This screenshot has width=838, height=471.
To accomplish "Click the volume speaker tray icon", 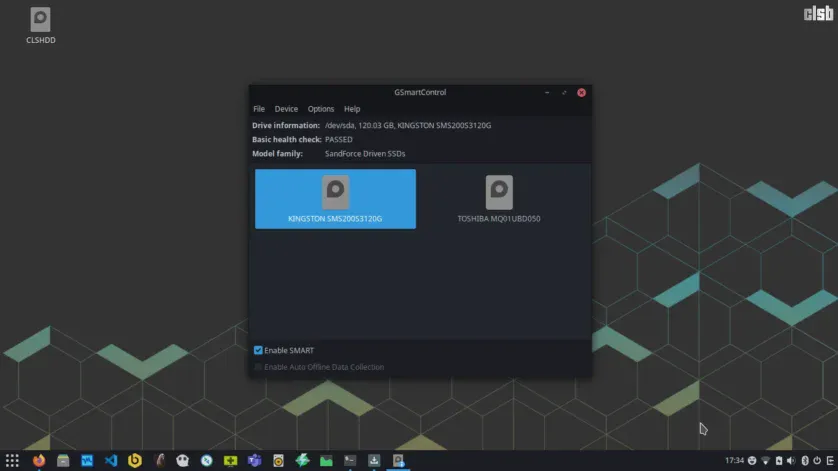I will 790,461.
